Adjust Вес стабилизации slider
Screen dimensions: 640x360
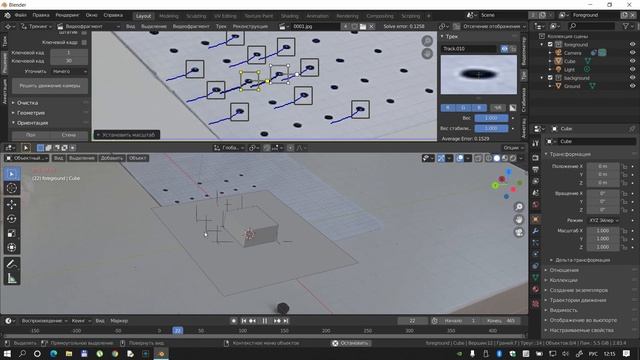click(491, 128)
